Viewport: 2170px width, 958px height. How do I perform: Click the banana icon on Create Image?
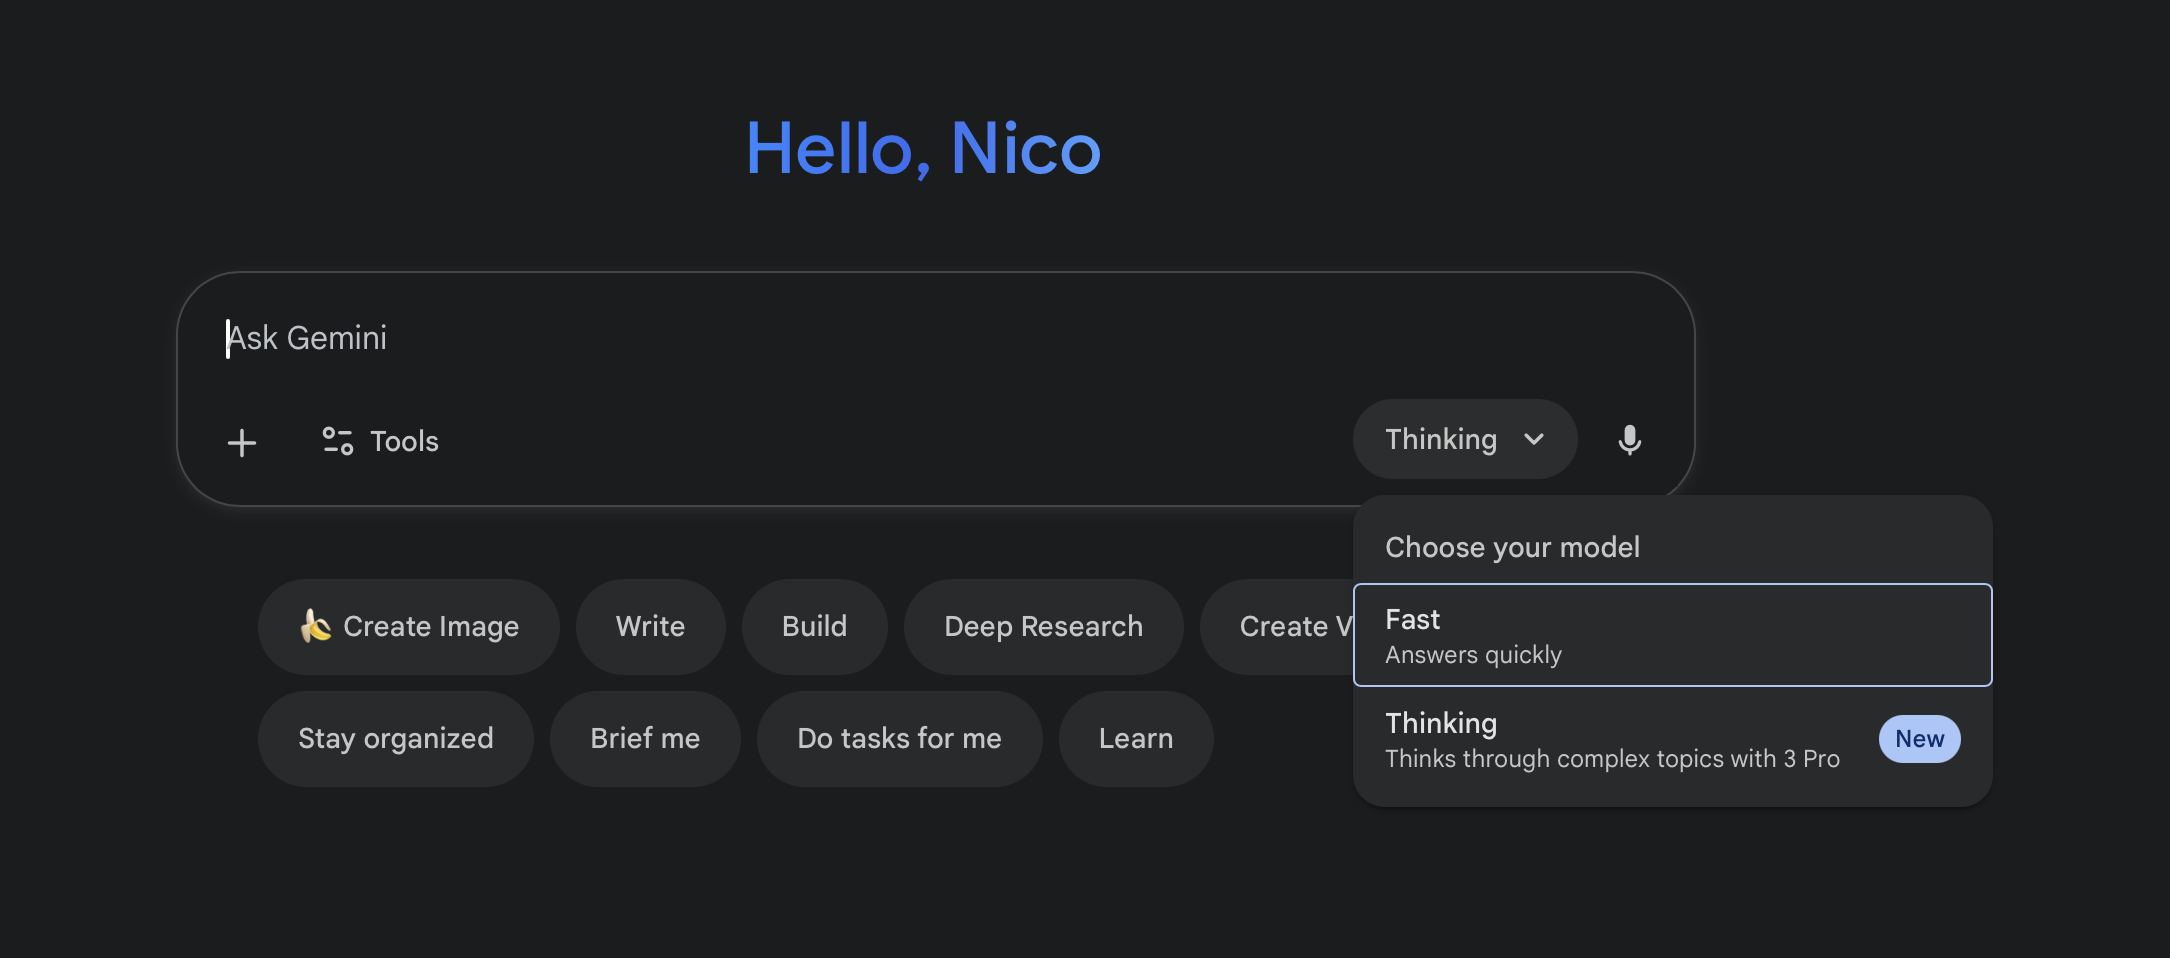coord(316,626)
